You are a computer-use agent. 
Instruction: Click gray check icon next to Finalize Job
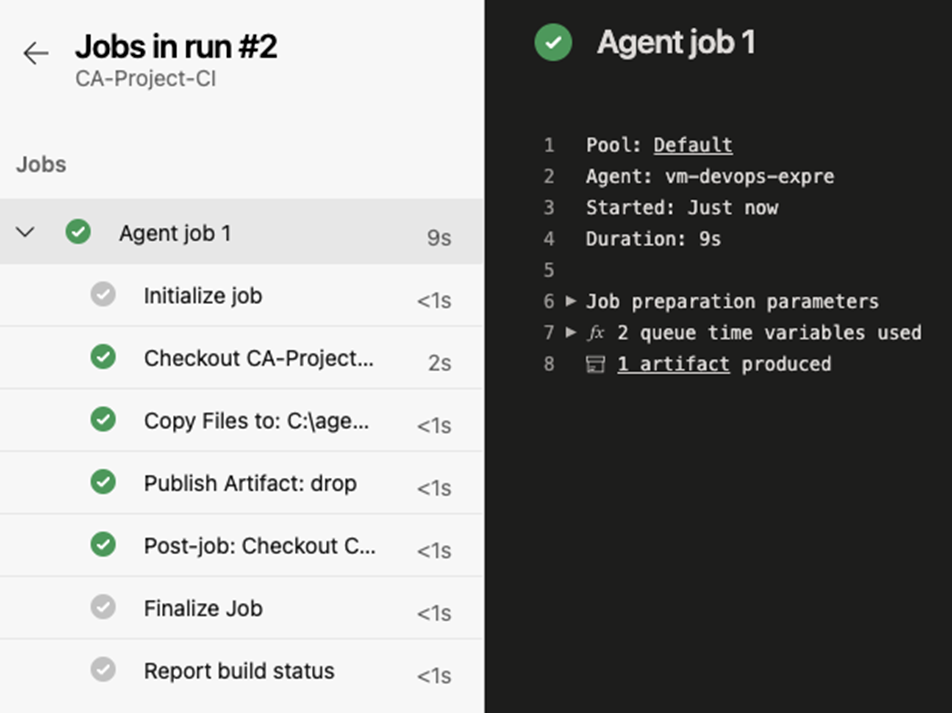pyautogui.click(x=103, y=607)
